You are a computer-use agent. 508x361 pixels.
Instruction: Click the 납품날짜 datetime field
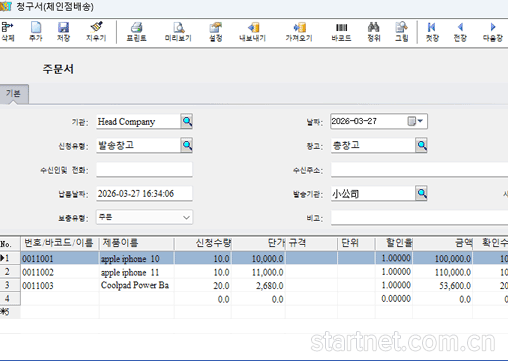click(144, 193)
